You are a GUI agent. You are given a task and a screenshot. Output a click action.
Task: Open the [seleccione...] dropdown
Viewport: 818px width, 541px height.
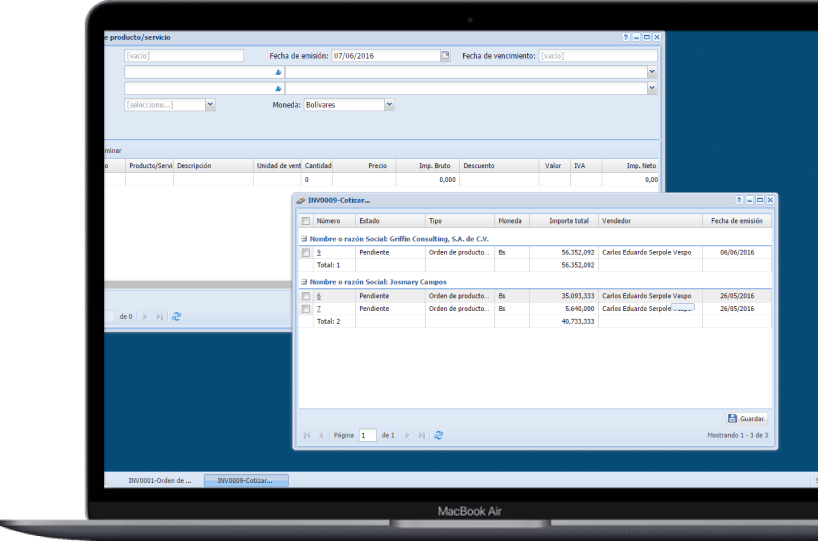pos(210,104)
